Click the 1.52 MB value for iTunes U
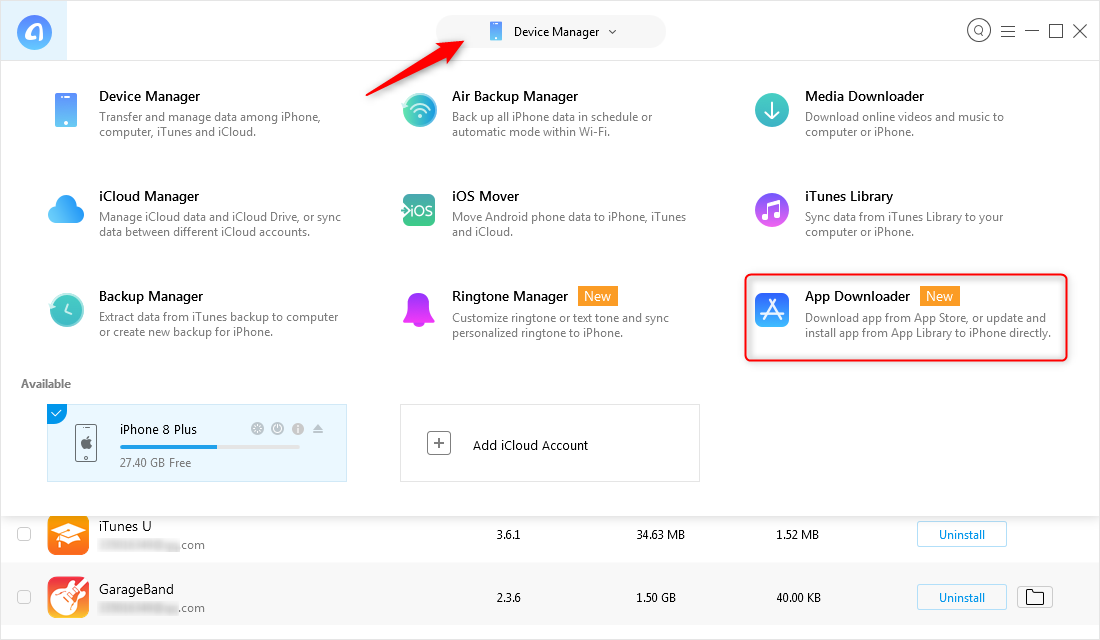The height and width of the screenshot is (640, 1100). click(797, 535)
